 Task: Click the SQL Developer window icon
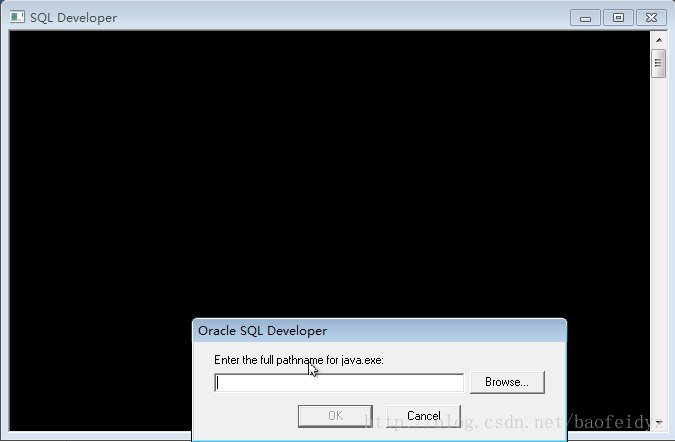point(17,17)
